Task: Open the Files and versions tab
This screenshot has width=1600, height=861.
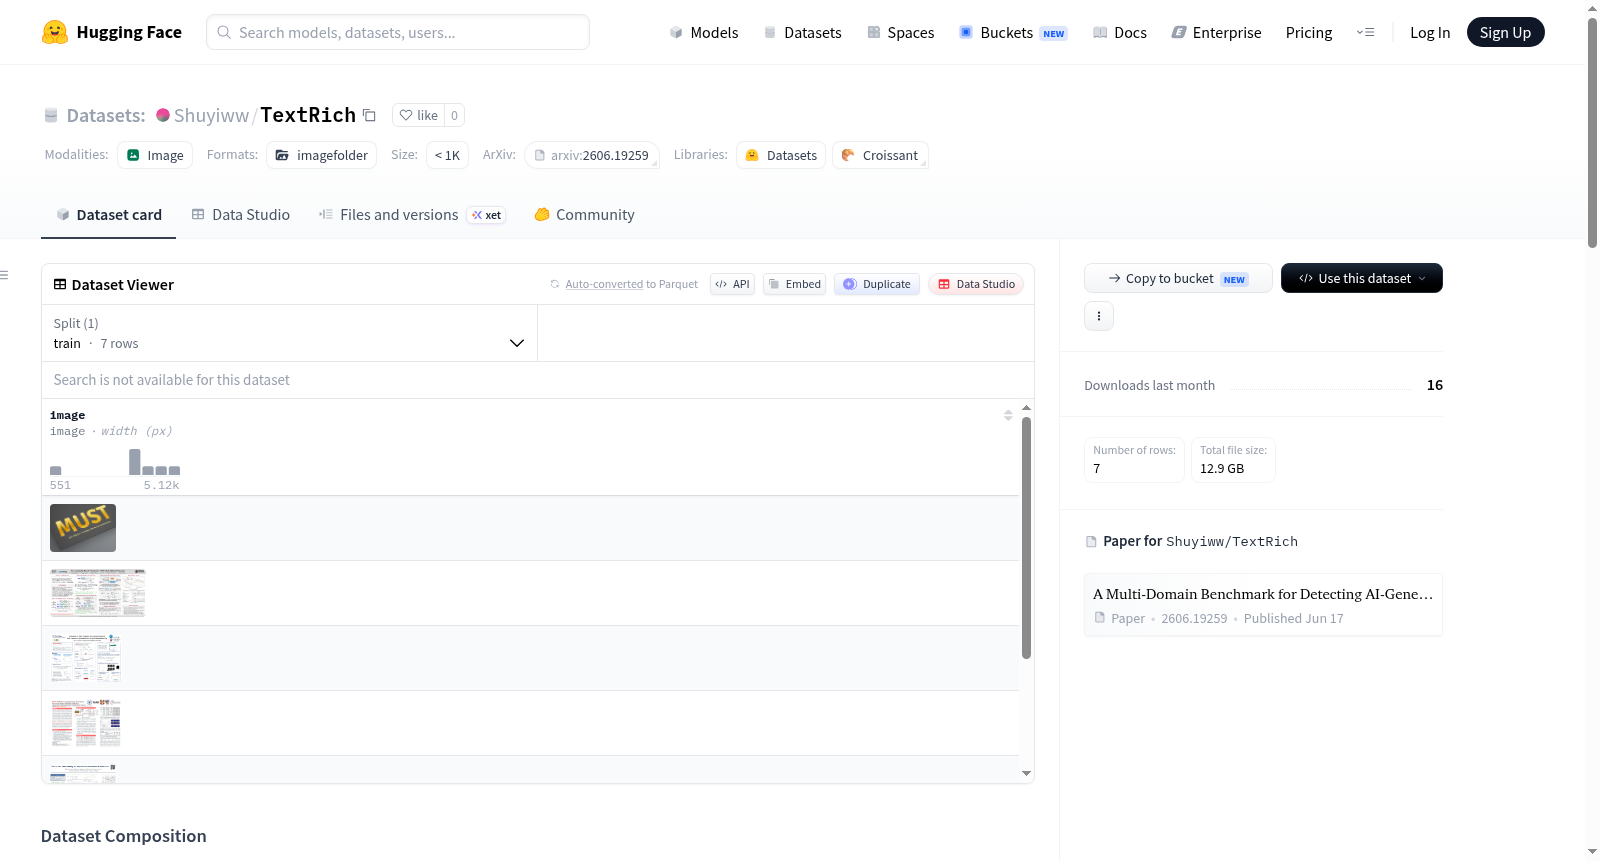Action: click(x=412, y=214)
